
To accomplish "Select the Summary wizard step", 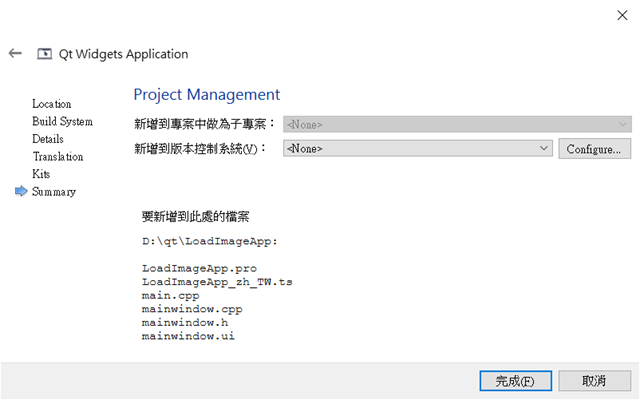I will 54,192.
